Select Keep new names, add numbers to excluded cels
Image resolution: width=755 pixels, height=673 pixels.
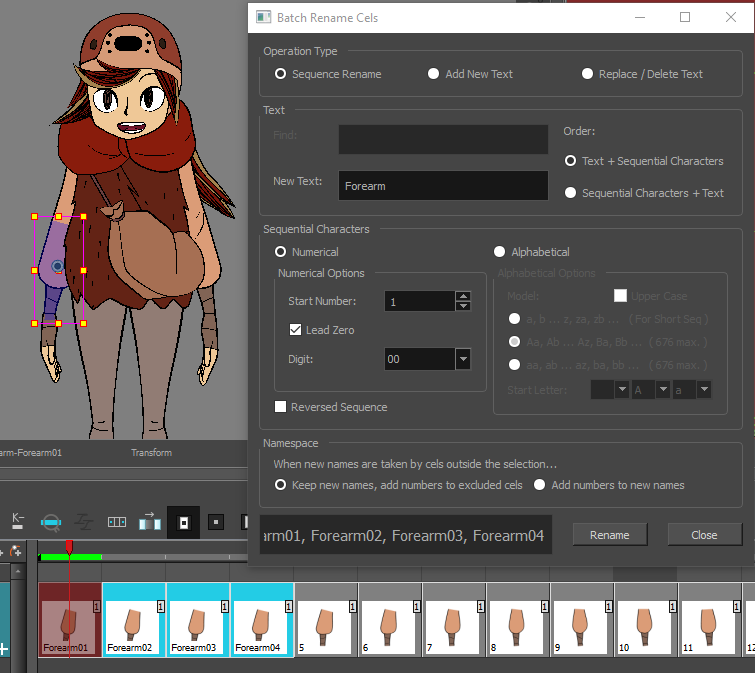point(280,485)
